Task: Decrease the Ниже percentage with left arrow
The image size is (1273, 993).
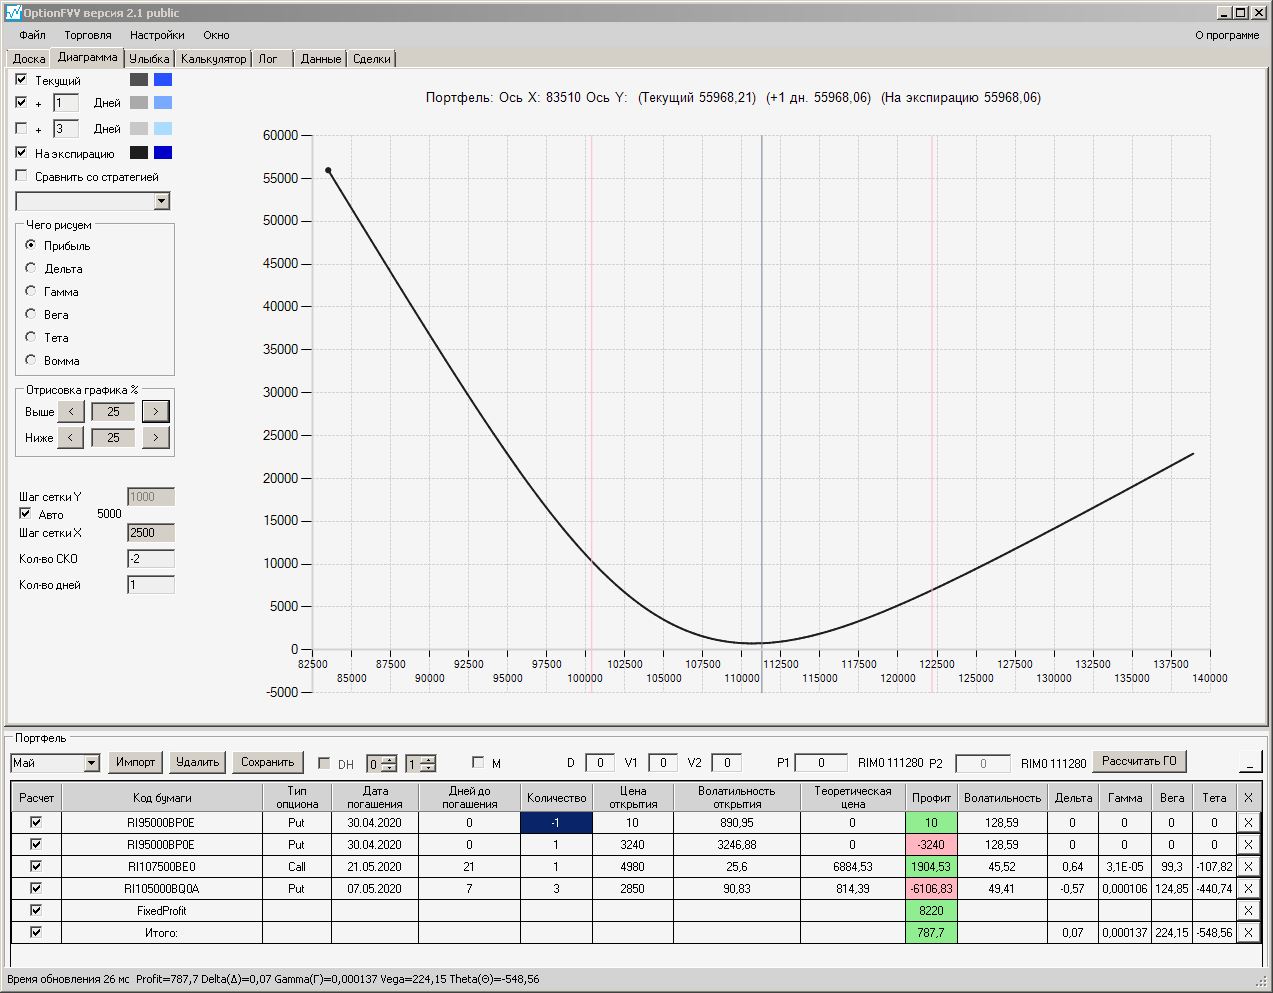Action: click(70, 438)
